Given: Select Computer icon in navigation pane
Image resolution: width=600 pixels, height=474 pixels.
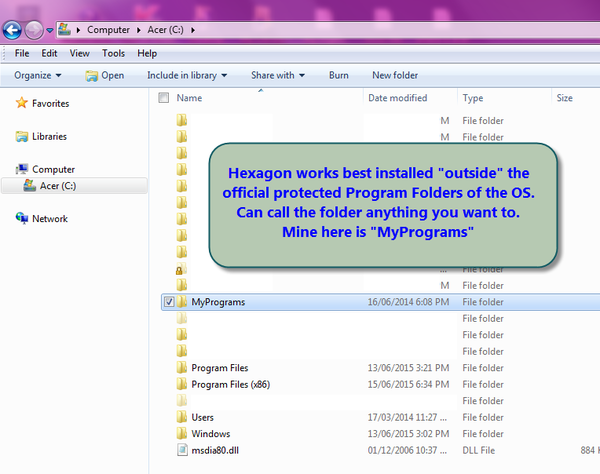Looking at the screenshot, I should tap(21, 169).
